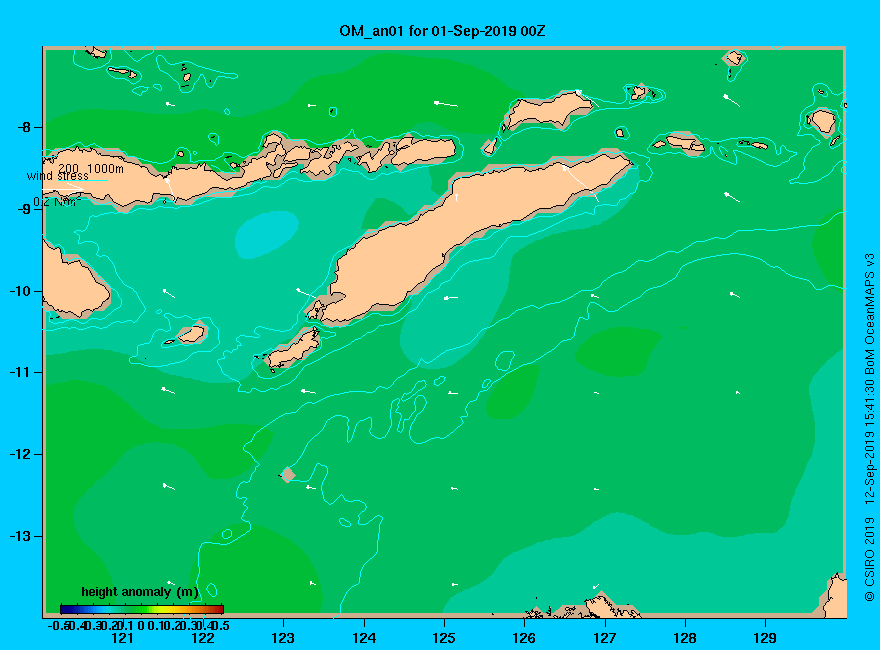Click latitude tick label -12

[20, 454]
